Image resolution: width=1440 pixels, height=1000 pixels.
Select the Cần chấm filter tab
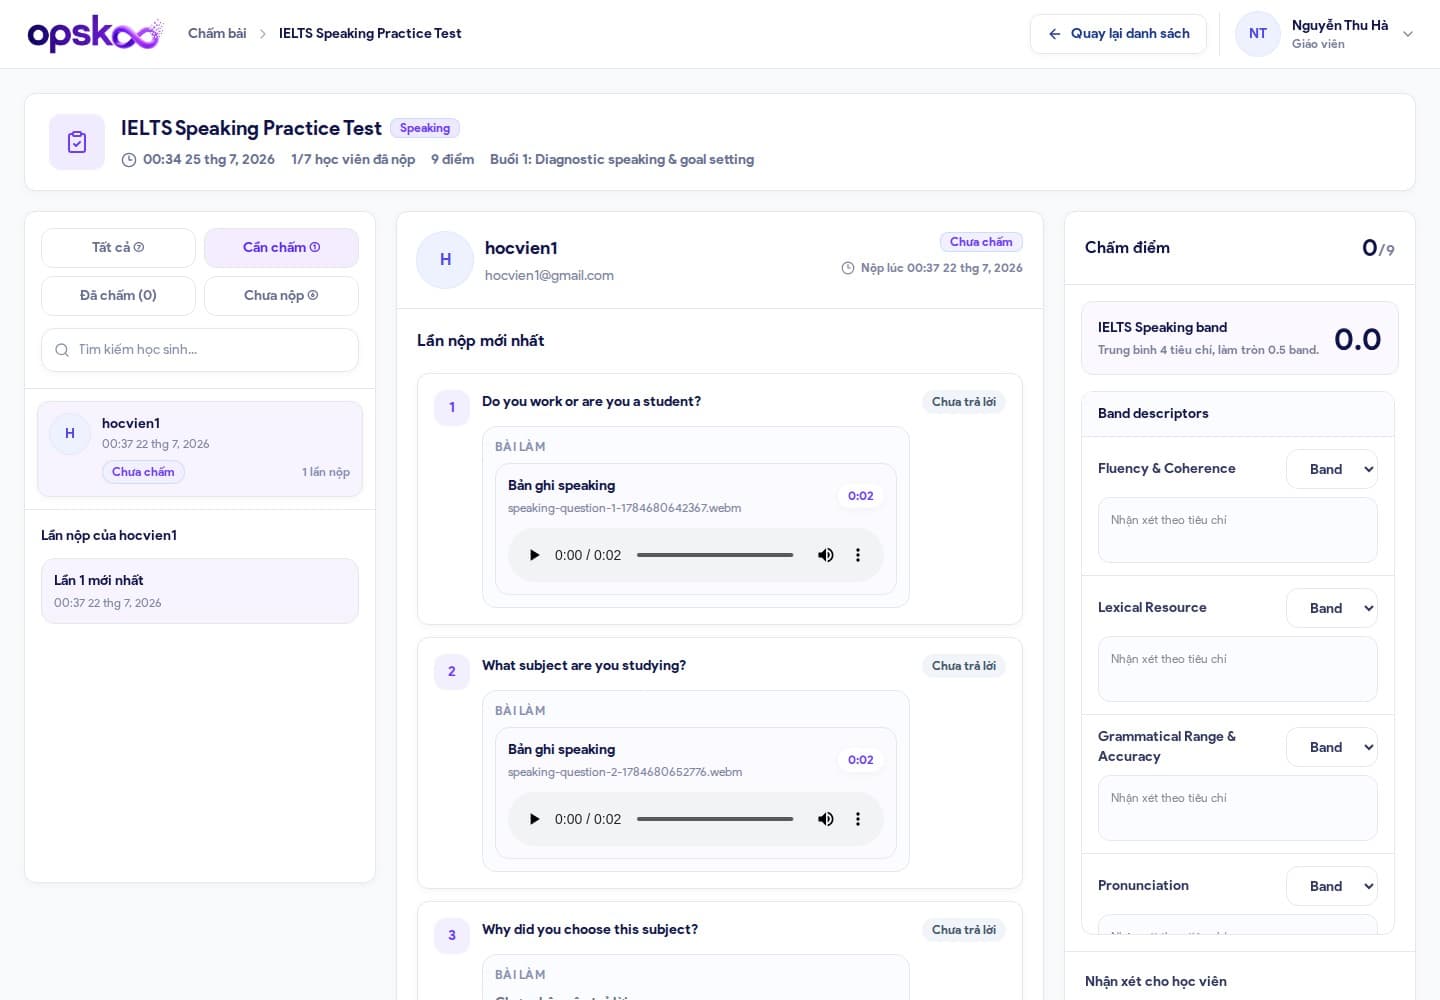(x=281, y=248)
